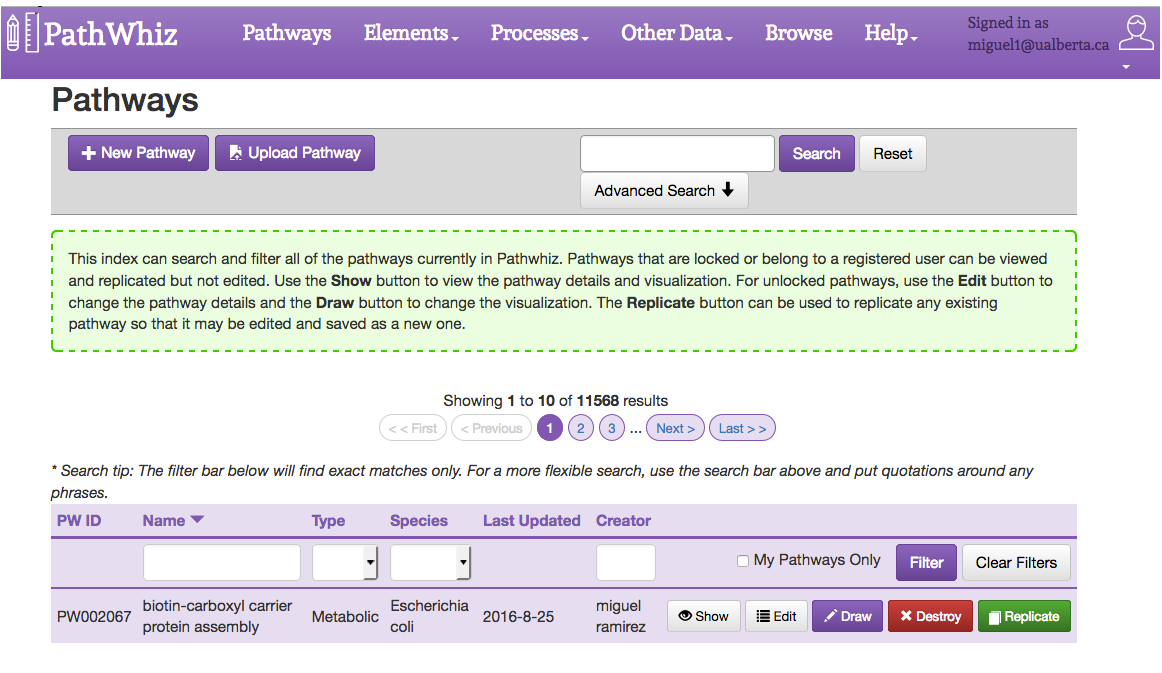Expand the Processes menu
Image resolution: width=1162 pixels, height=673 pixels.
click(x=540, y=33)
